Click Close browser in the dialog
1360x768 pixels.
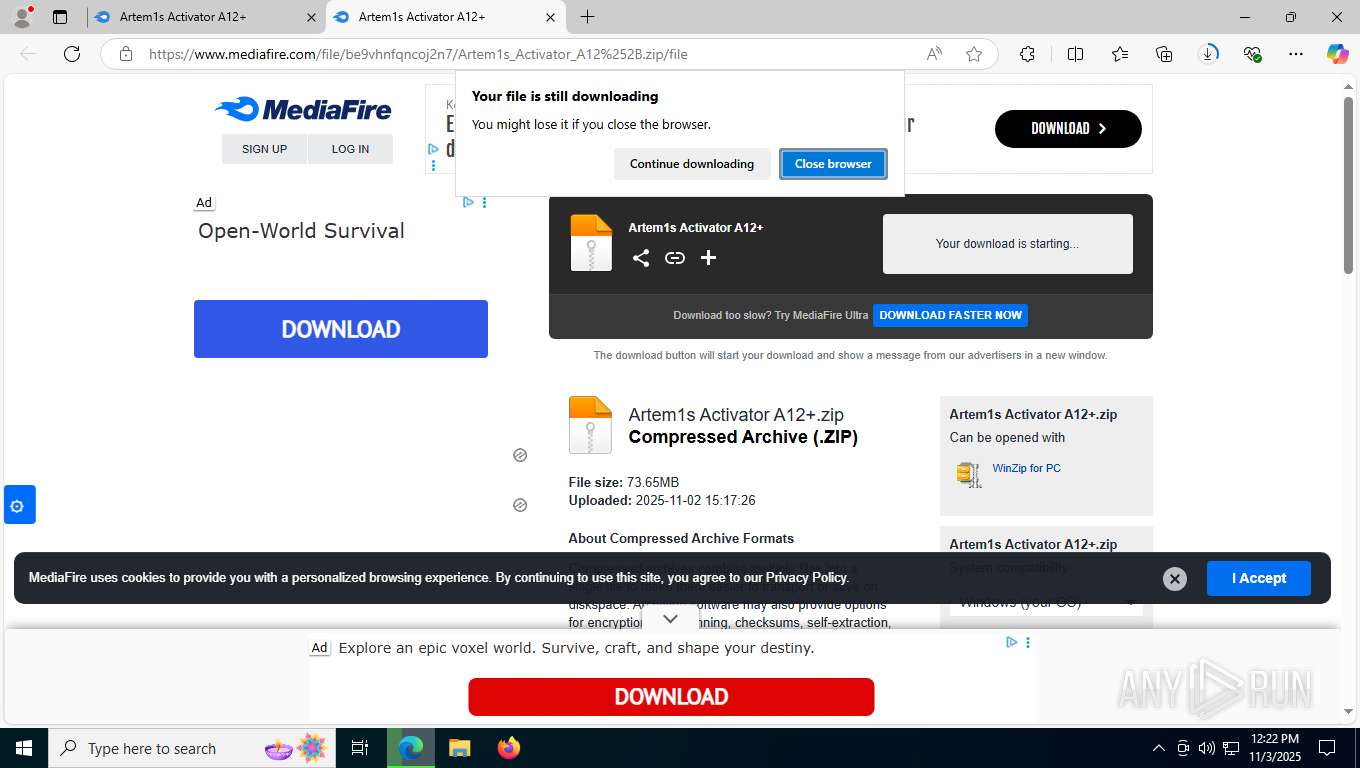click(x=833, y=164)
